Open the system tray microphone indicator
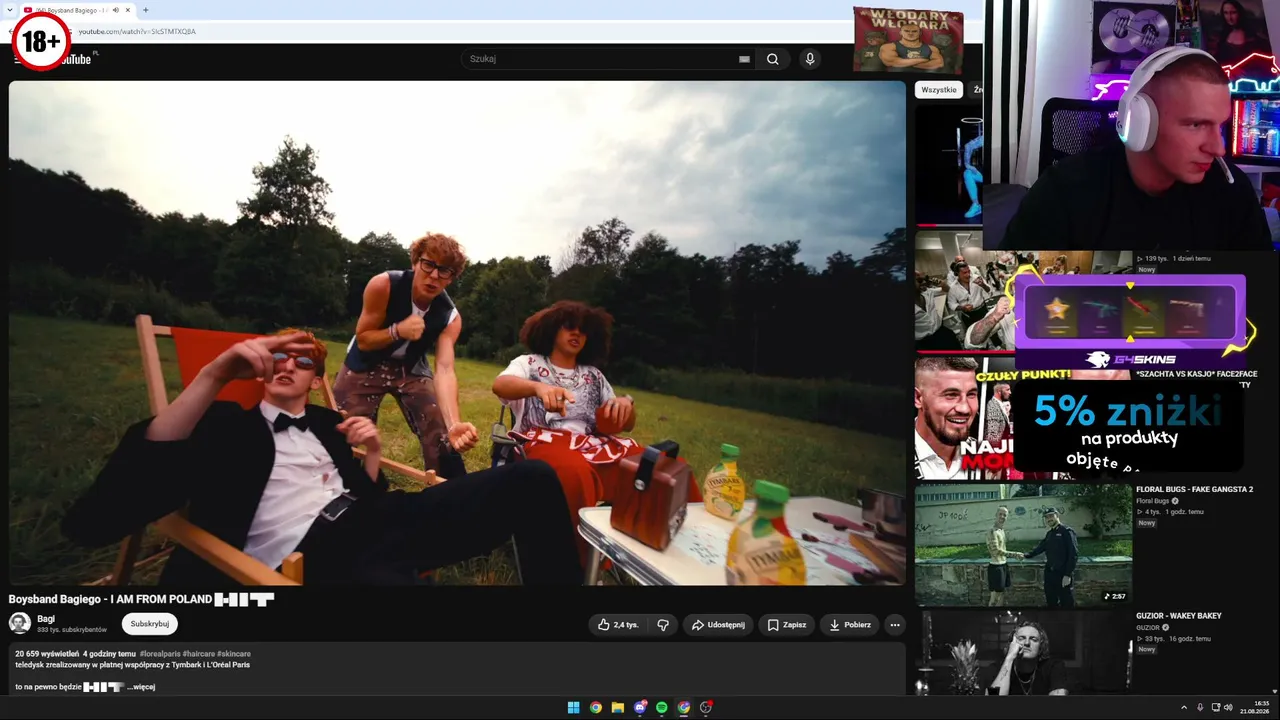The height and width of the screenshot is (720, 1280). [x=1200, y=707]
